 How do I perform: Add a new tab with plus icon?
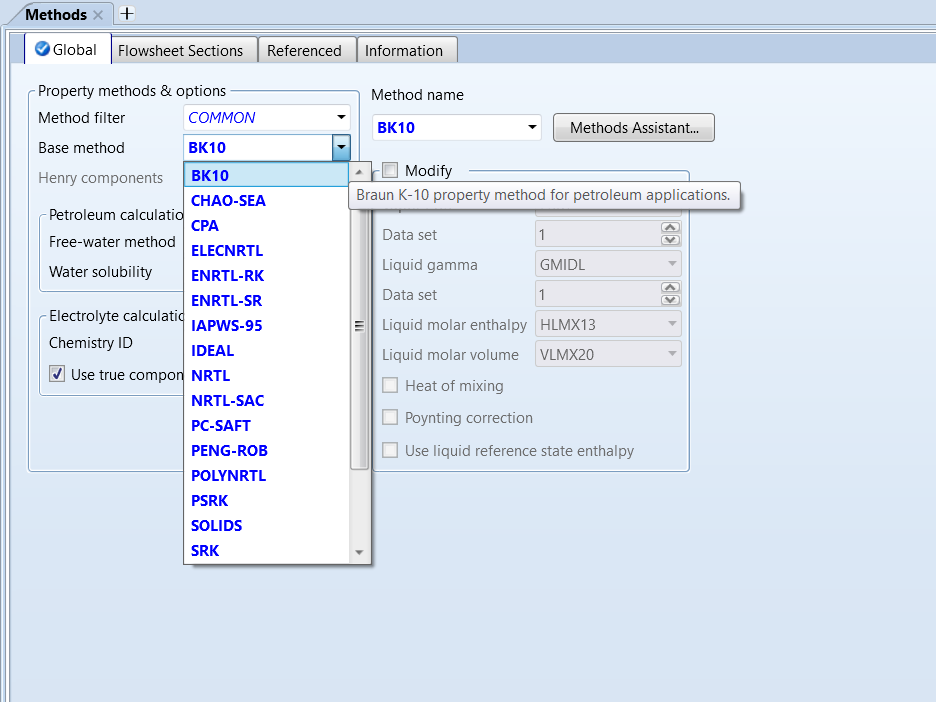pos(127,13)
